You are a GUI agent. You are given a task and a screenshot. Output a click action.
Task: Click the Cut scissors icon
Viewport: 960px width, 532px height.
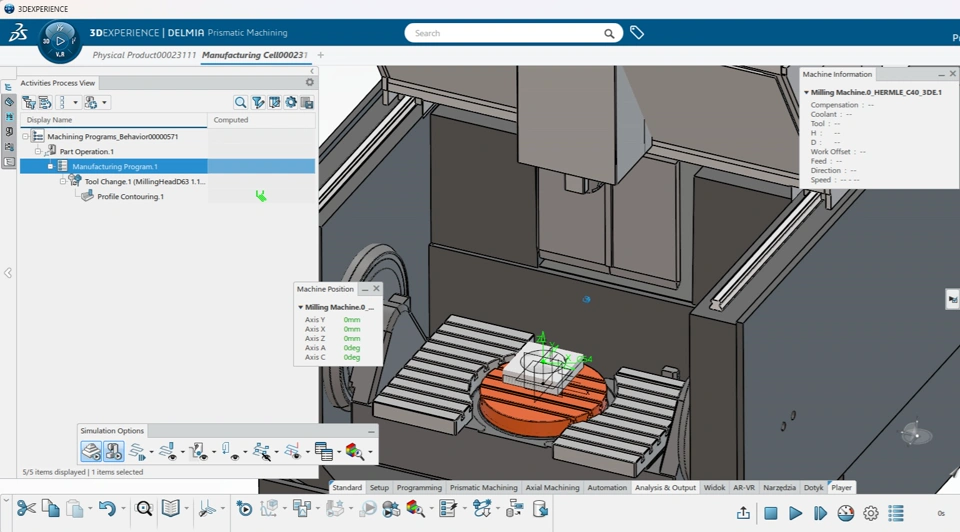click(26, 508)
